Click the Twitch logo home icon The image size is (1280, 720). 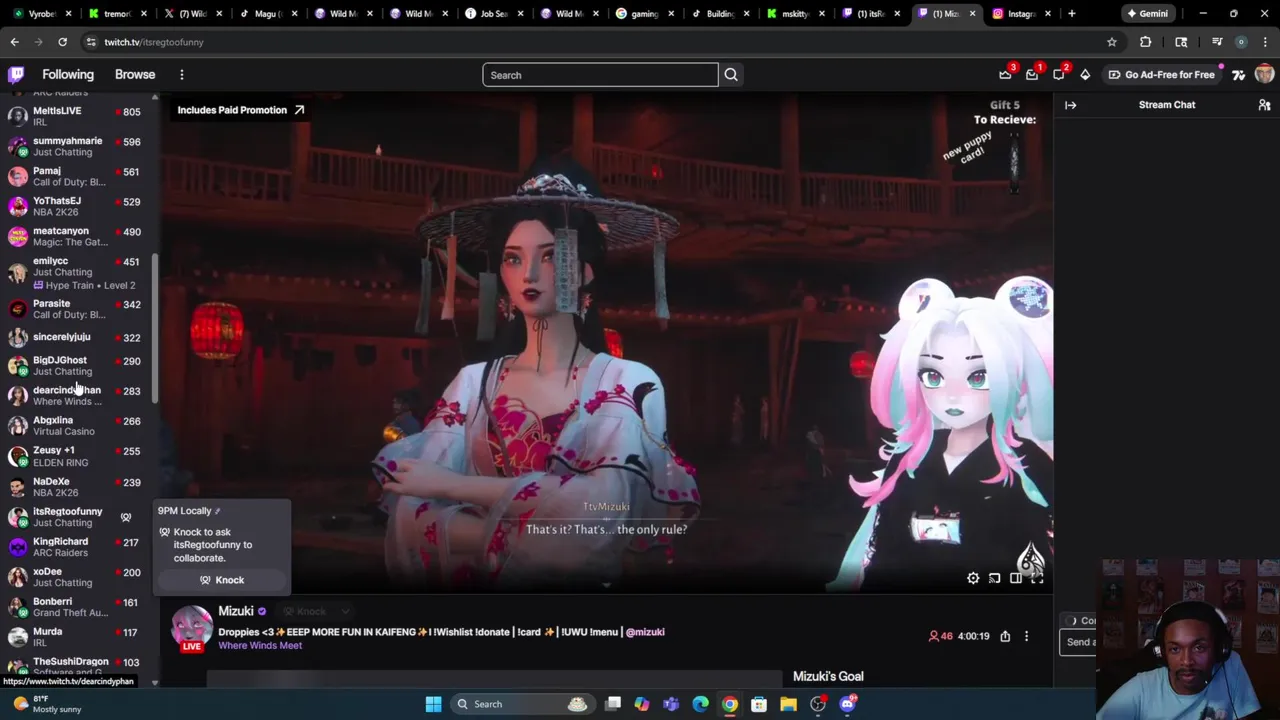(x=16, y=75)
